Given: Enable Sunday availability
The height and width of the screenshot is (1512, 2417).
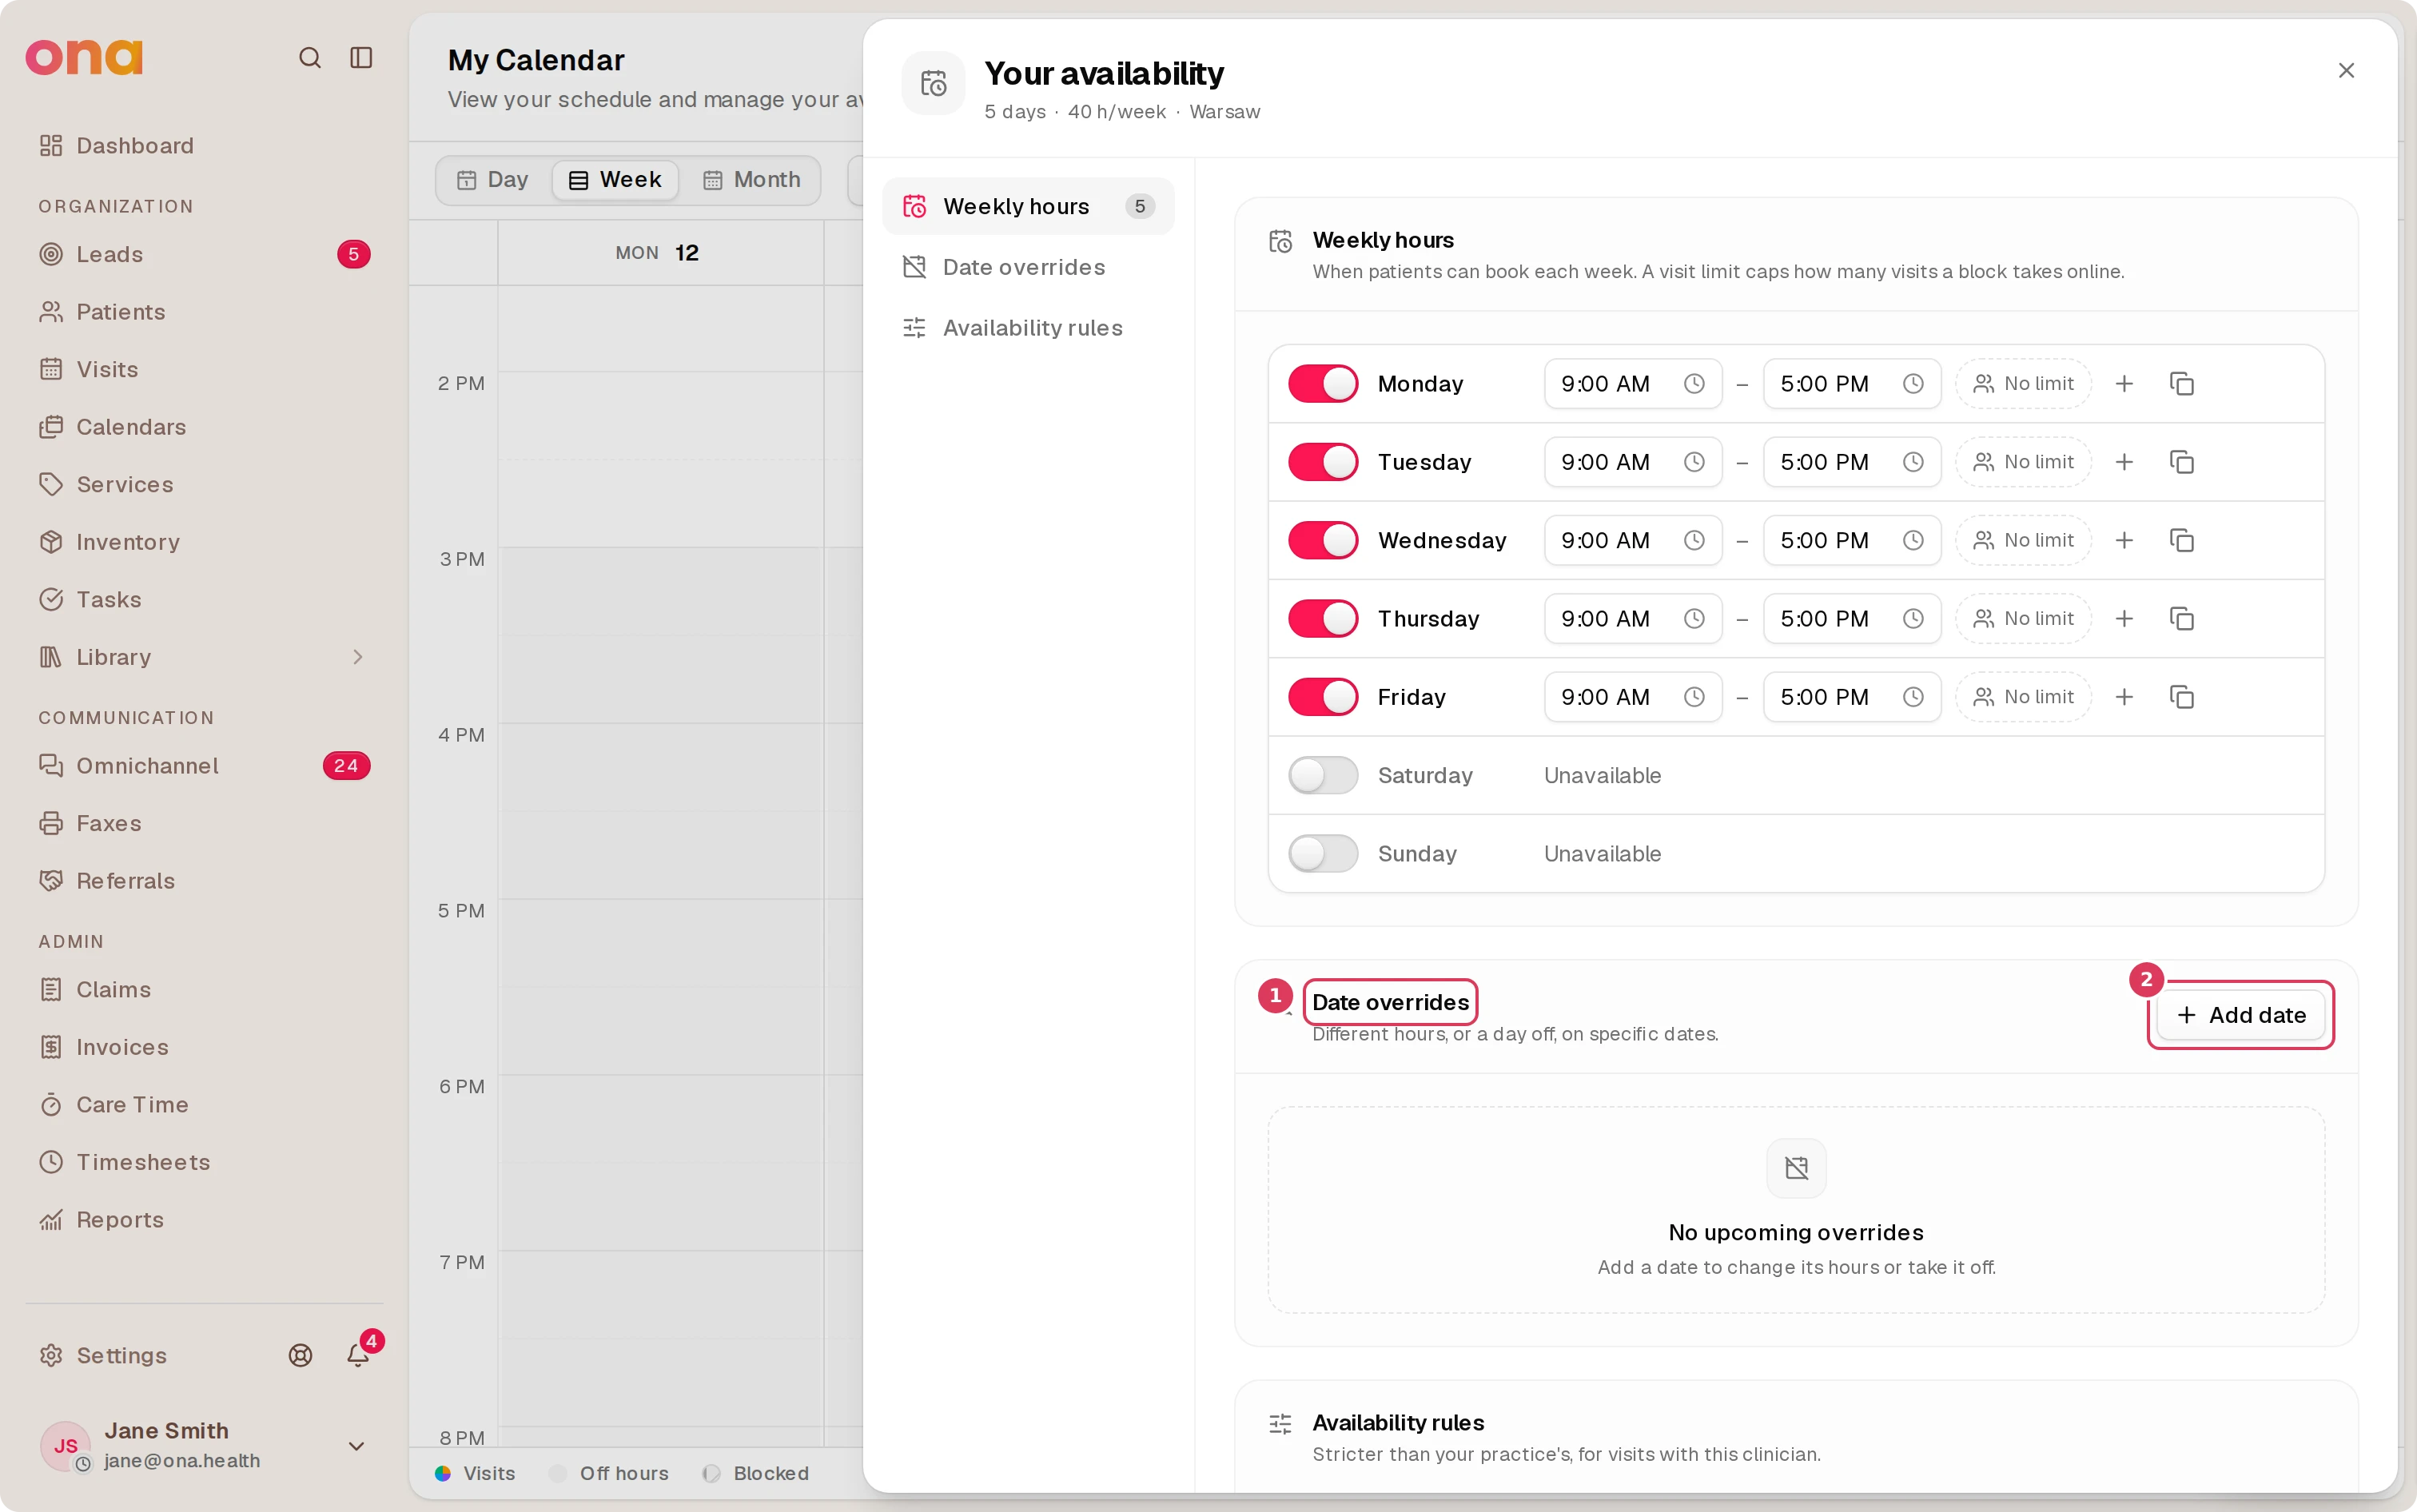Looking at the screenshot, I should pos(1323,854).
